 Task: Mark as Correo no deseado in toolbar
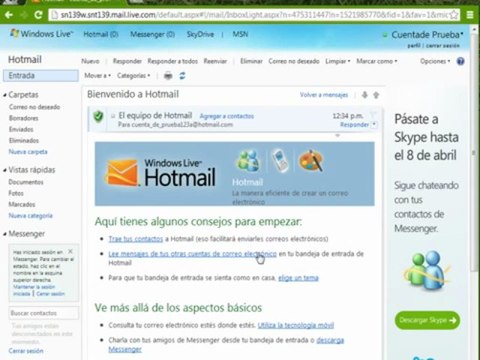294,61
